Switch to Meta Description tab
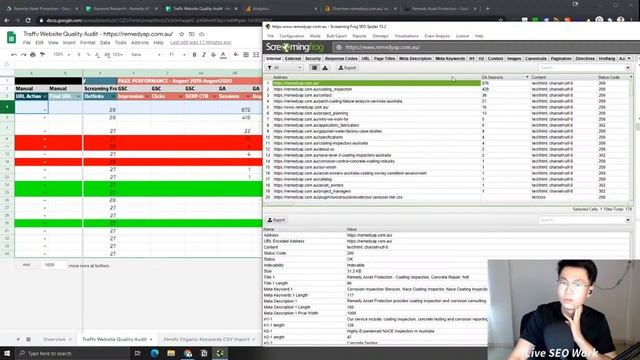This screenshot has height=360, width=640. pyautogui.click(x=415, y=59)
